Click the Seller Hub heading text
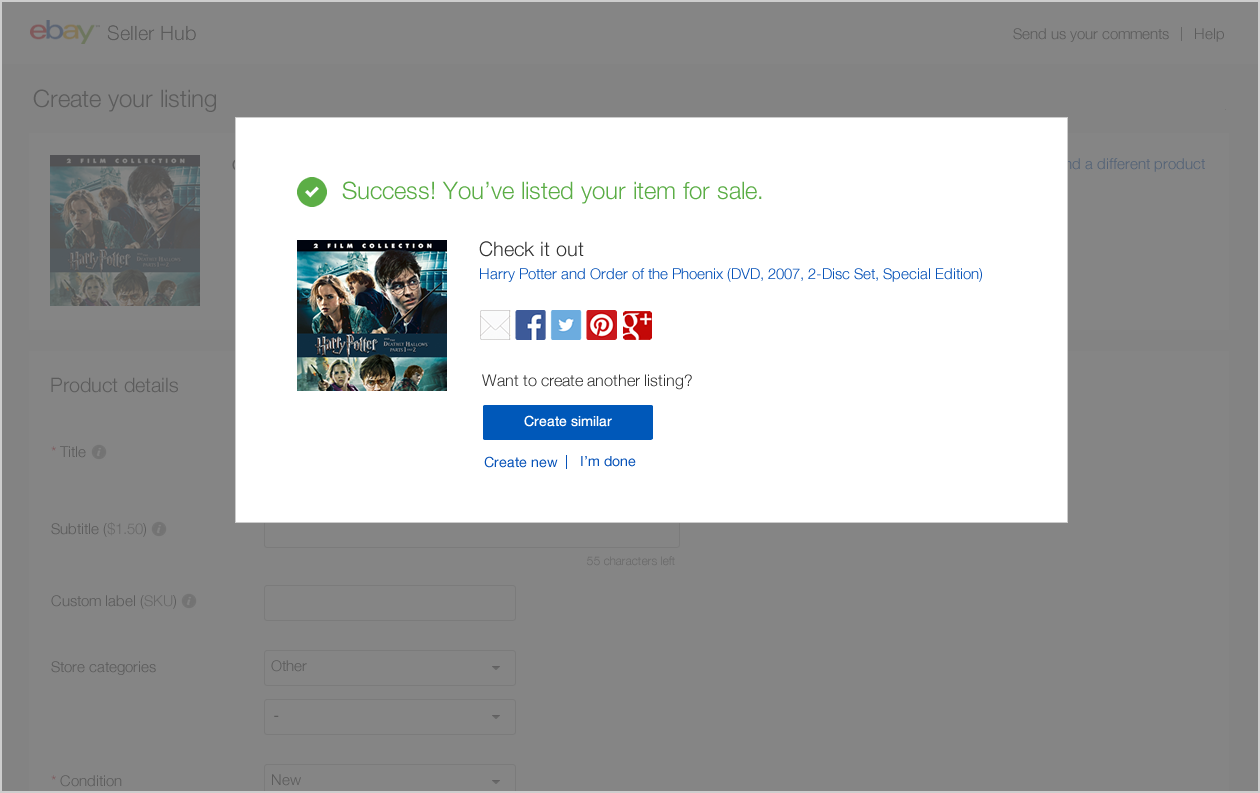1260x793 pixels. click(x=152, y=33)
